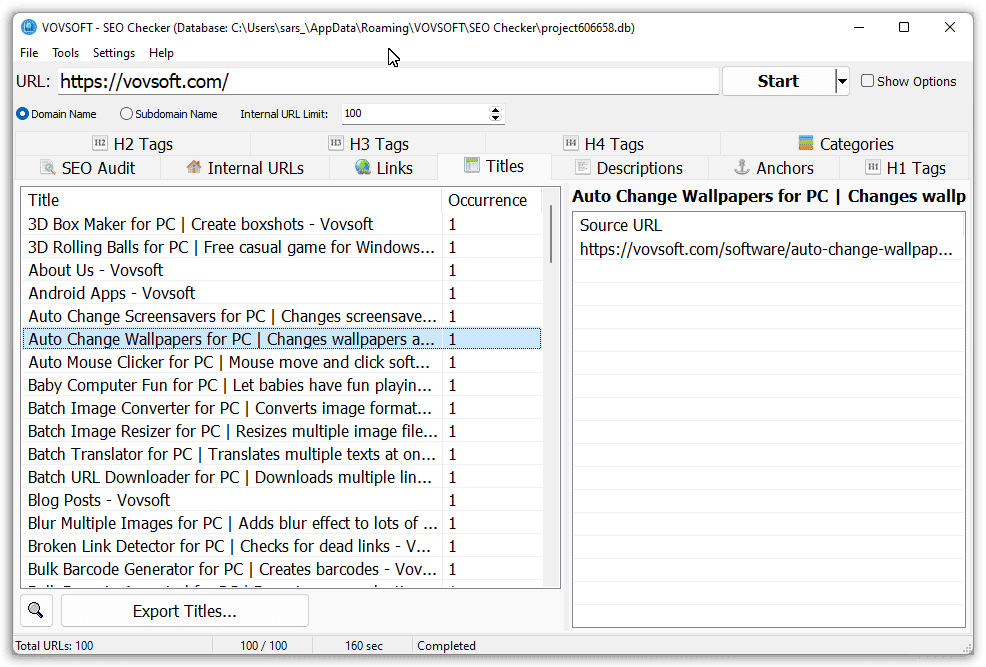Click the 'Total URLs: 100' status text
The height and width of the screenshot is (667, 986).
(54, 646)
